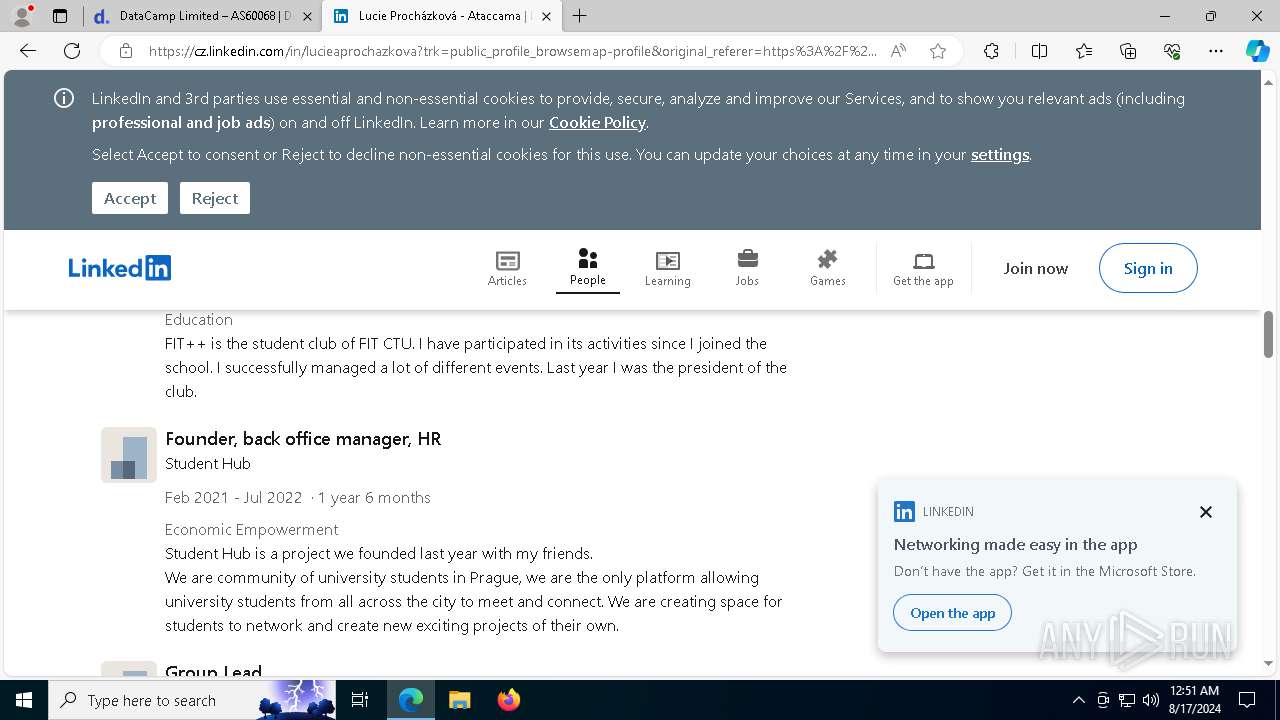Screen dimensions: 1280x720
Task: Click Open the app button
Action: pyautogui.click(x=952, y=613)
